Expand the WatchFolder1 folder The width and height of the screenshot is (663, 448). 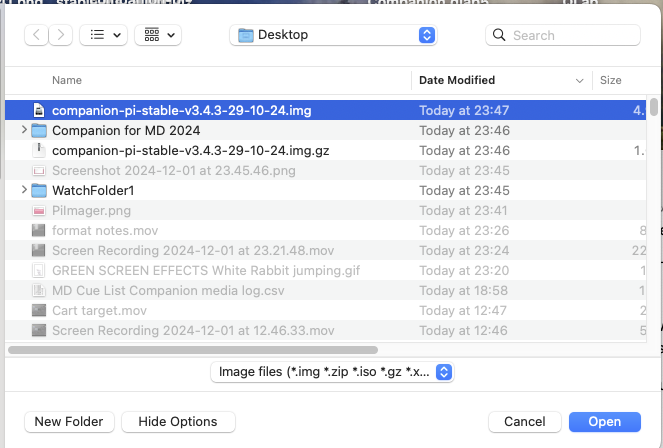24,190
